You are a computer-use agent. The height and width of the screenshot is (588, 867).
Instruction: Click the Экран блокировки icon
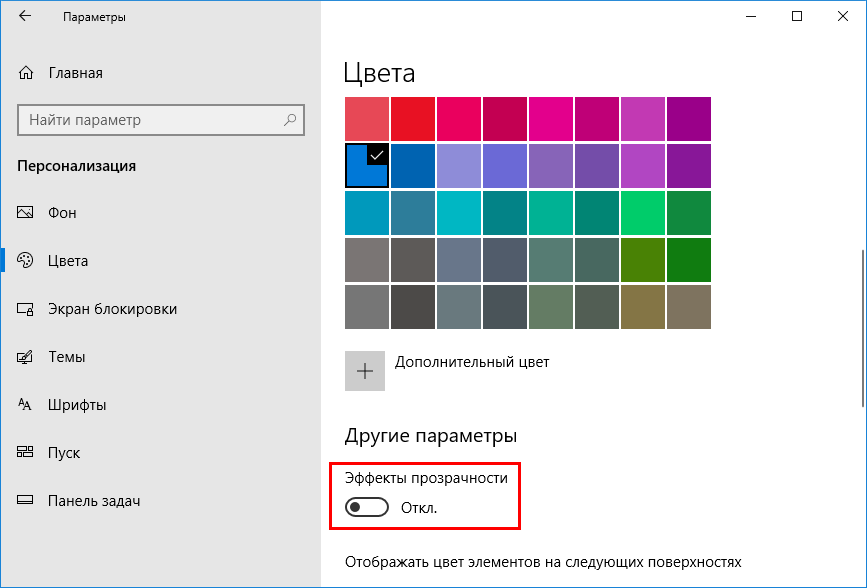(x=26, y=309)
